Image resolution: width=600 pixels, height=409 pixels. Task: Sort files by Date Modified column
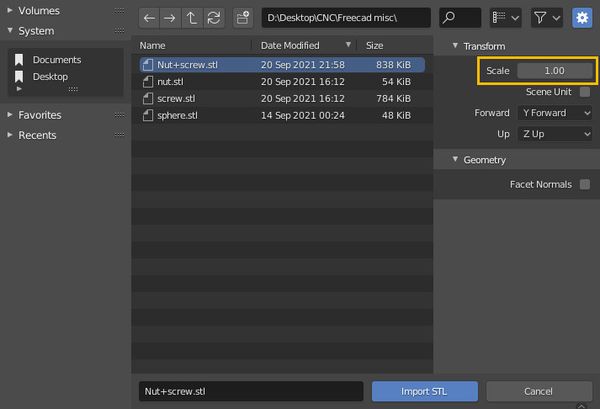(290, 46)
